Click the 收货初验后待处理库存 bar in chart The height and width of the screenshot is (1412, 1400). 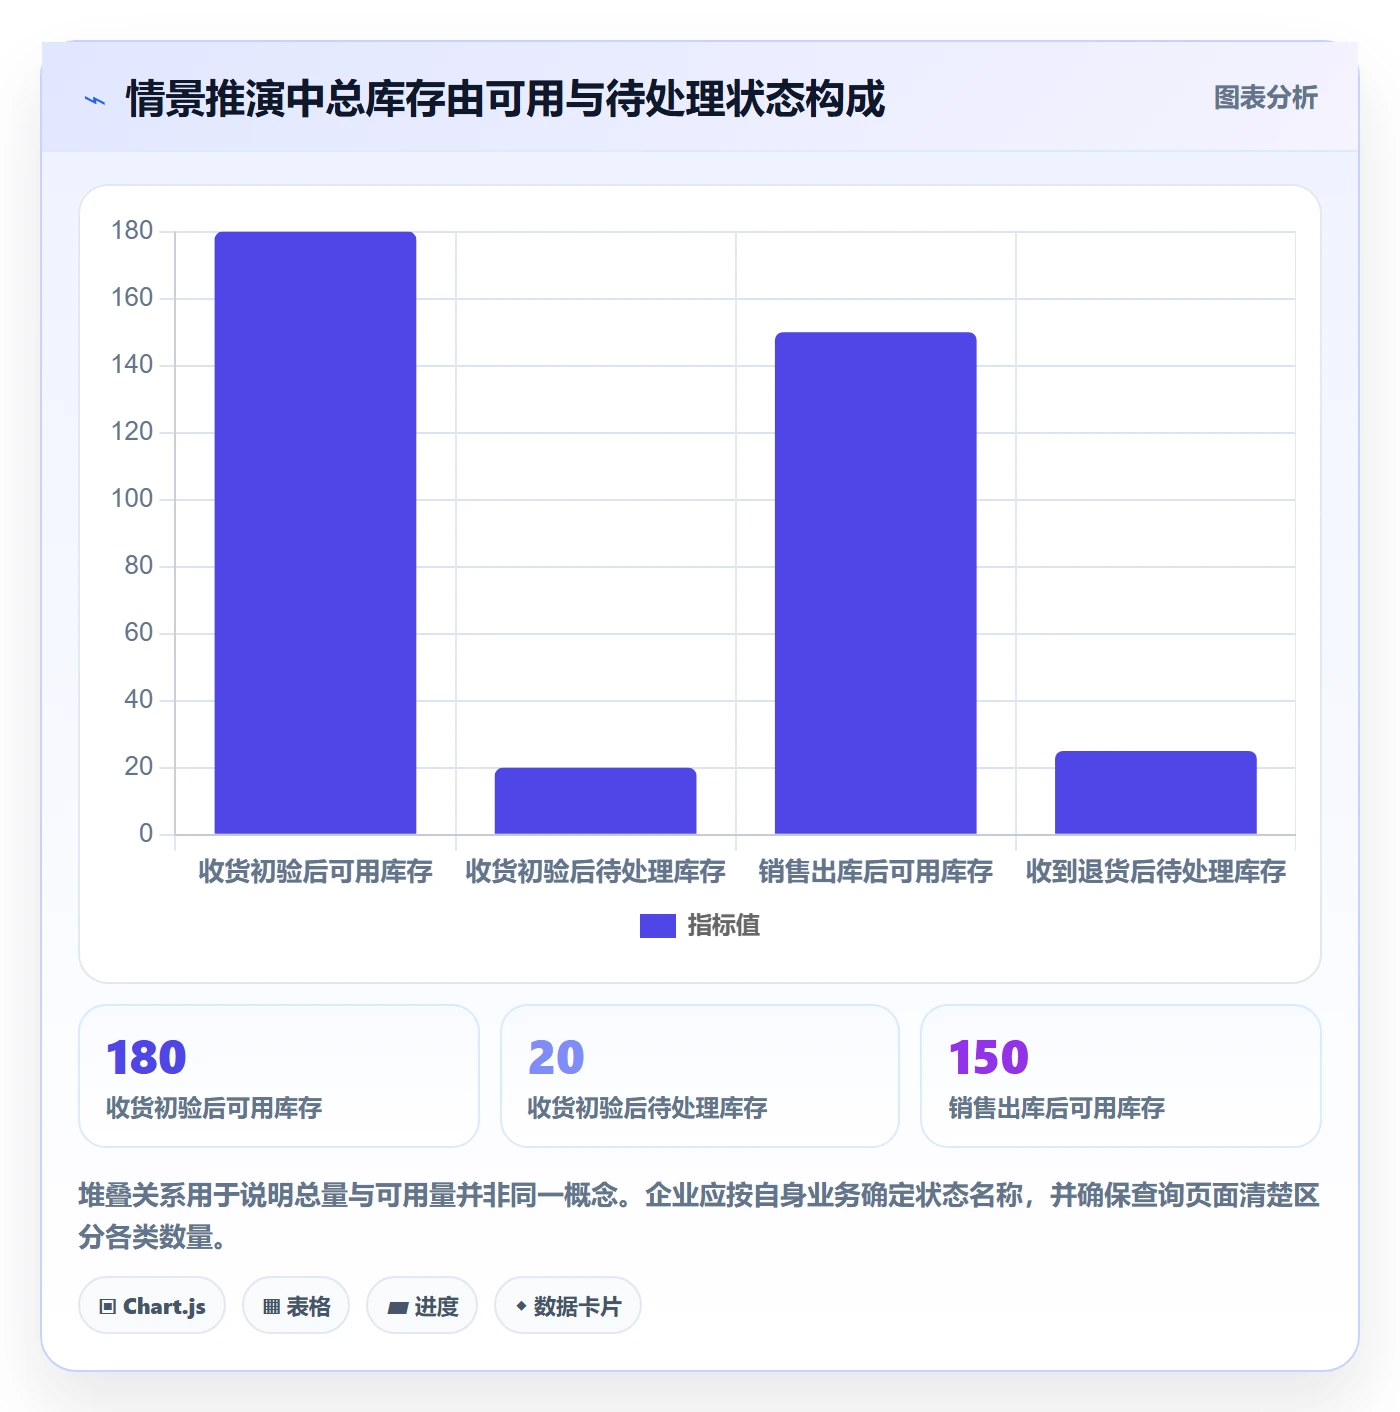595,801
